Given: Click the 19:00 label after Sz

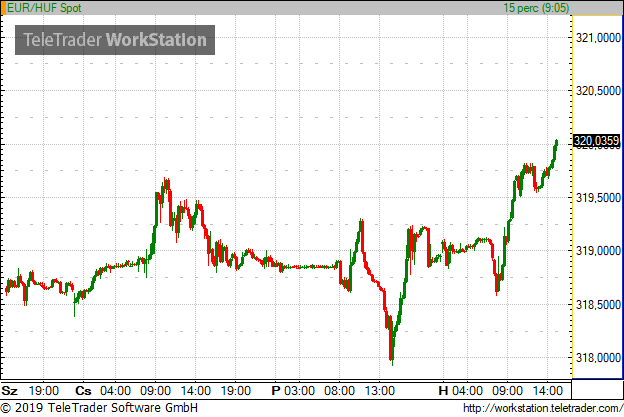Looking at the screenshot, I should (x=44, y=391).
